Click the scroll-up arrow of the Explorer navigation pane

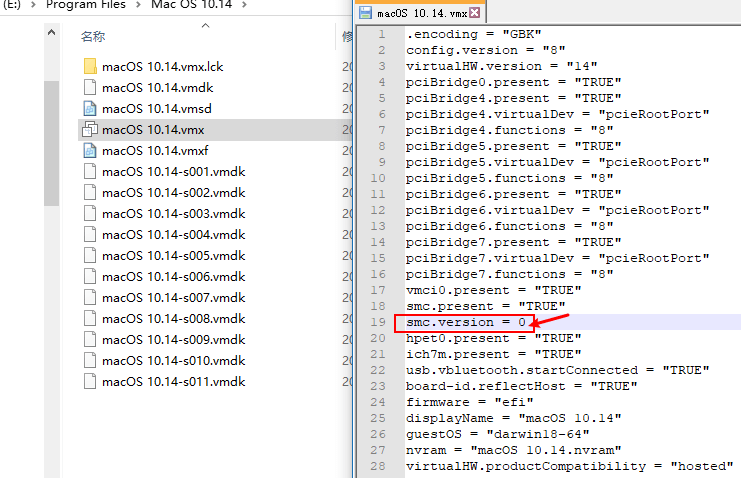click(x=52, y=33)
